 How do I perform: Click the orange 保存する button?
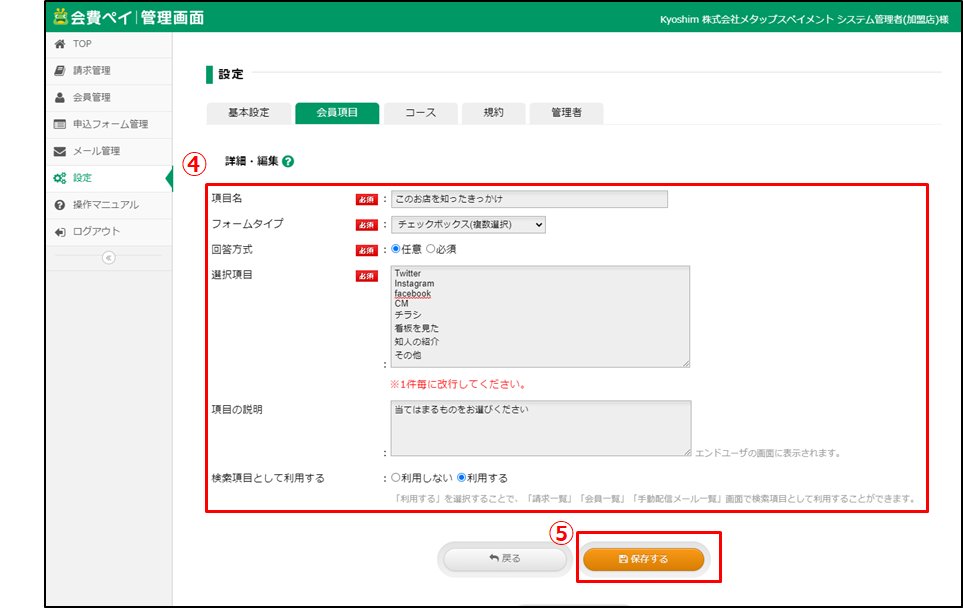click(644, 559)
